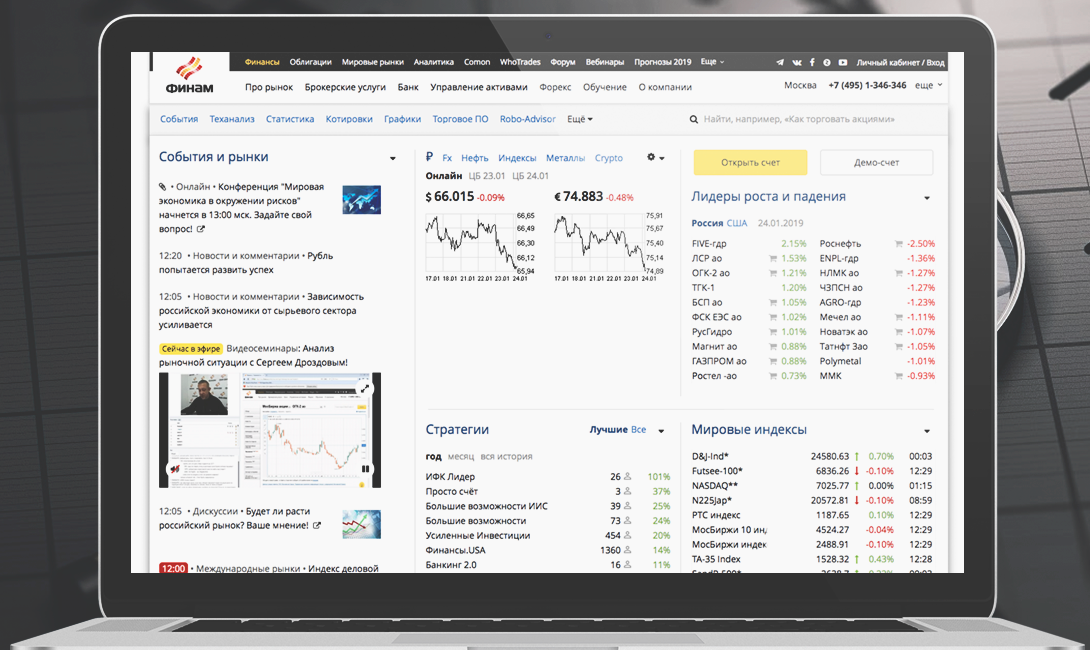Screen dimensions: 1090x650
Task: Open the Facebook social icon
Action: click(x=812, y=63)
